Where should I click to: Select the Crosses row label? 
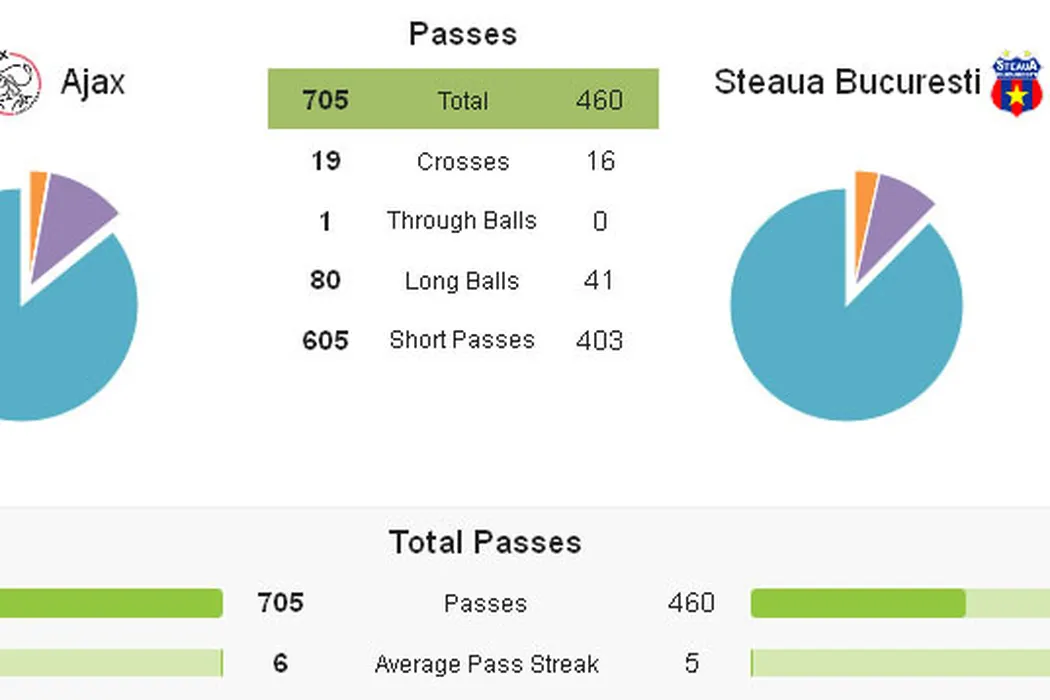pyautogui.click(x=462, y=162)
